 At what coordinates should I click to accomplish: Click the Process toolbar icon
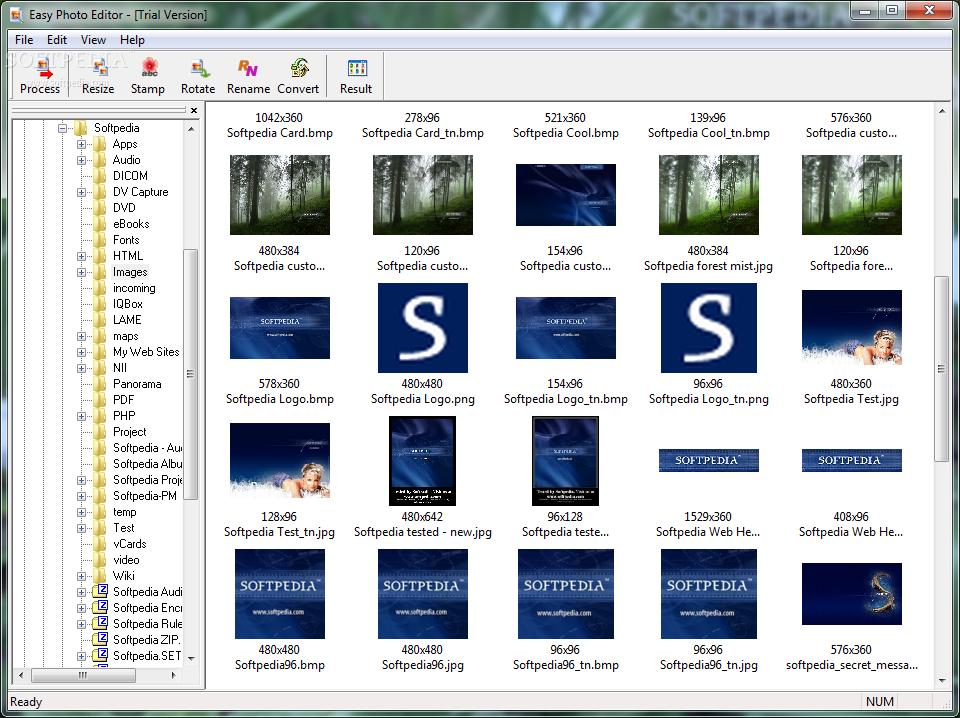[40, 77]
